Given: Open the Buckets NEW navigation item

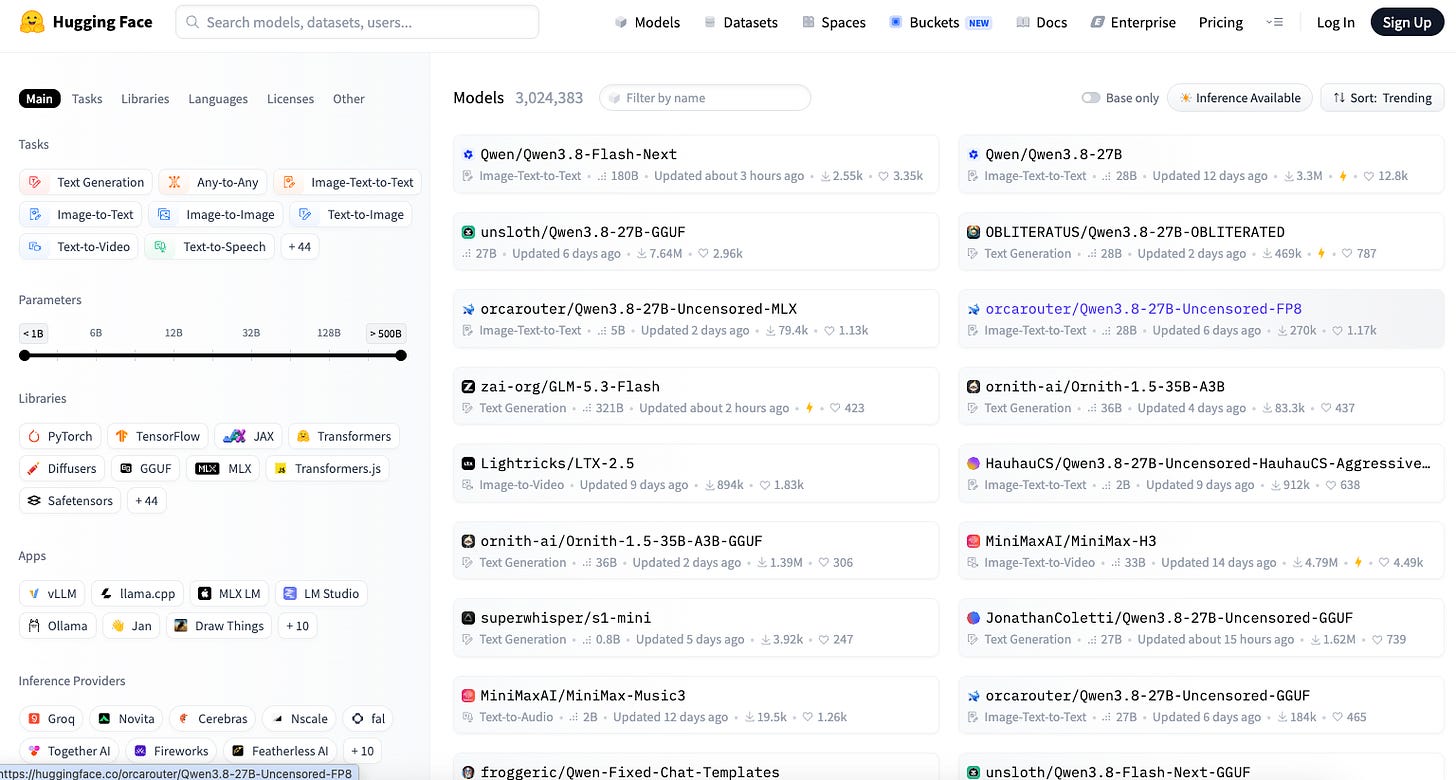Looking at the screenshot, I should pyautogui.click(x=940, y=22).
